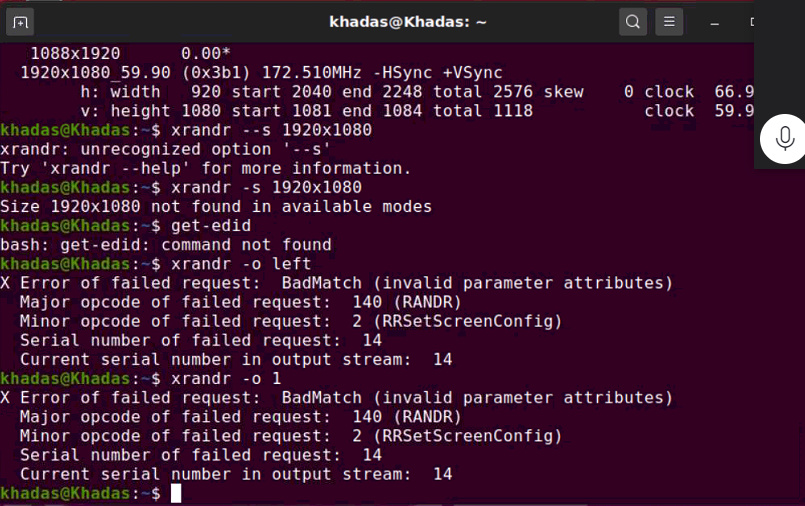Click the 'xrandr -o left' command text
This screenshot has width=805, height=506.
[241, 264]
